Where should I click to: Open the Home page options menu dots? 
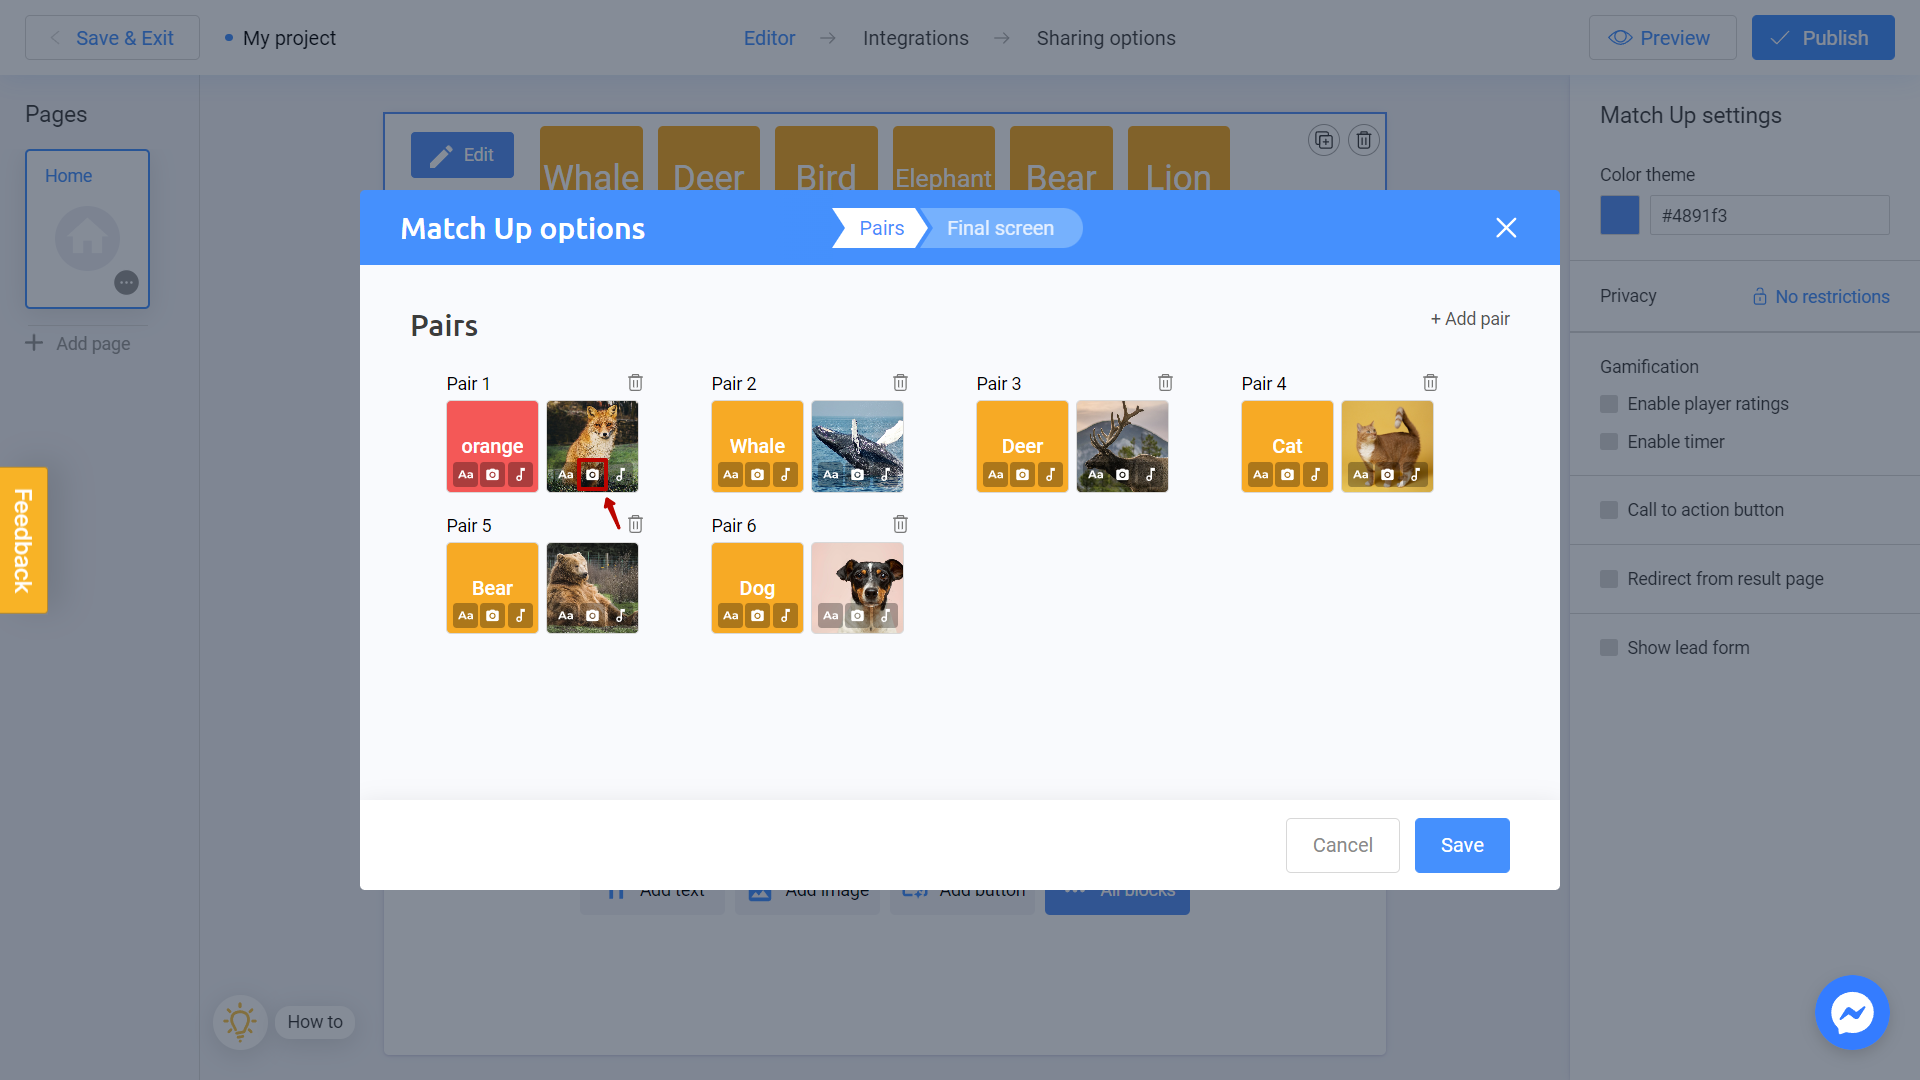(x=126, y=283)
